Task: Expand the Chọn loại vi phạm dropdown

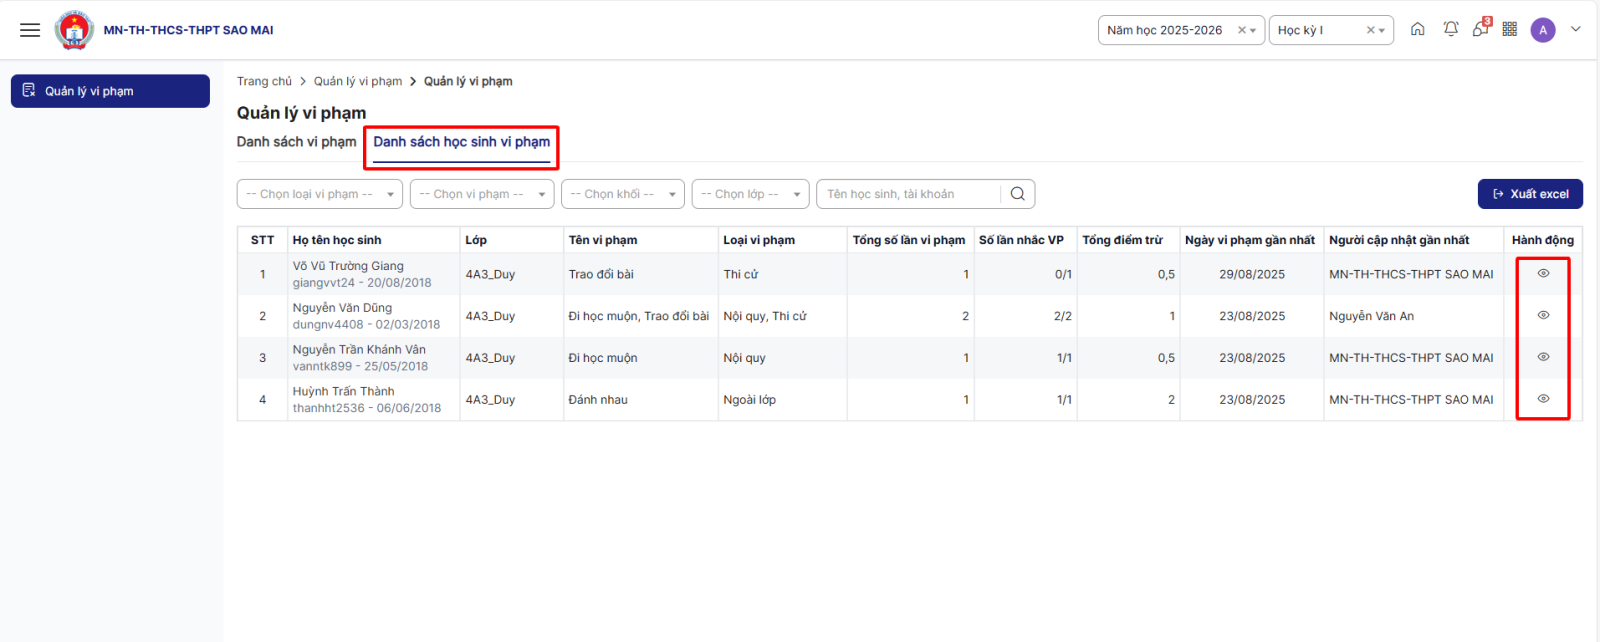Action: point(319,194)
